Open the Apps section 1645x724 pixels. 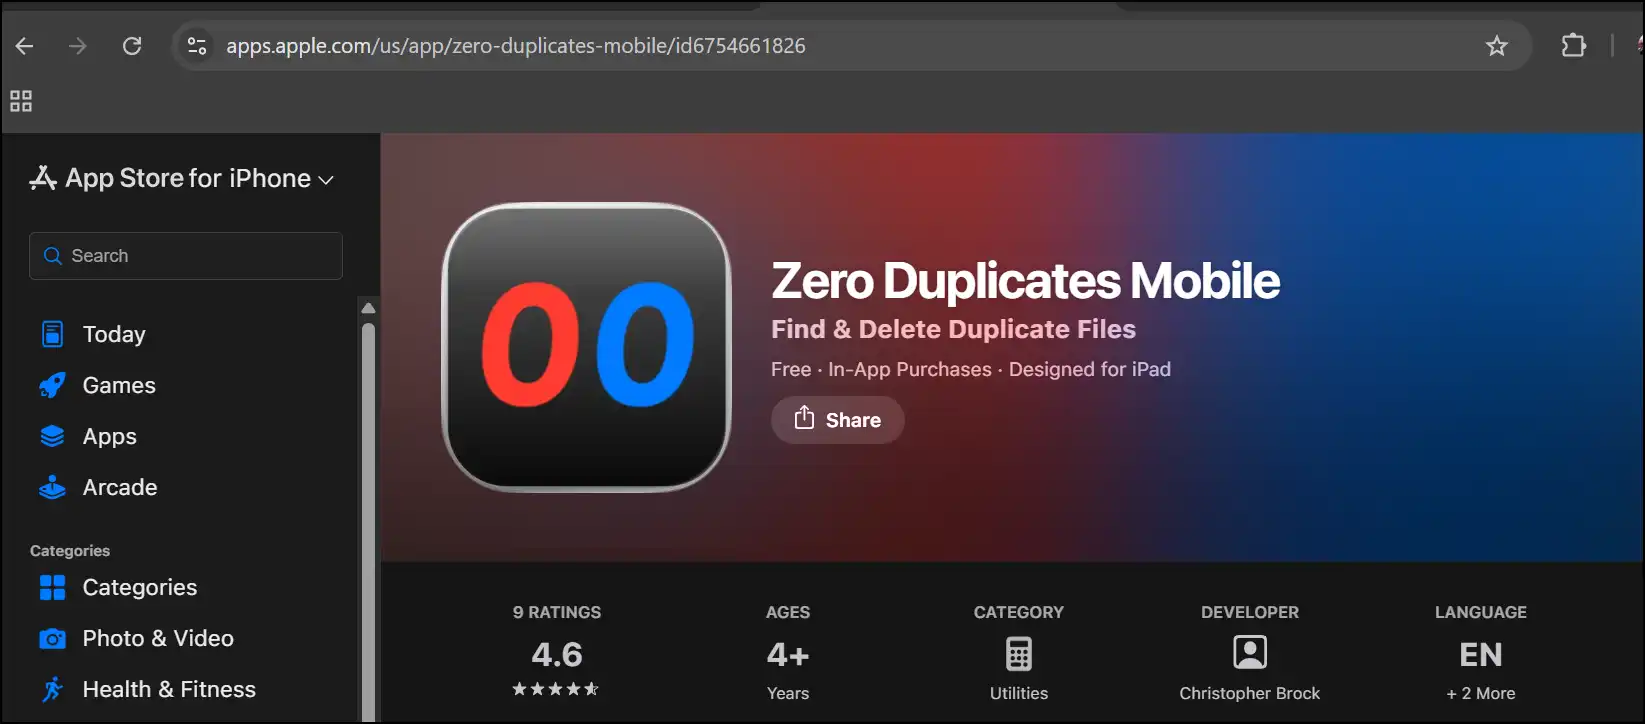pos(110,436)
